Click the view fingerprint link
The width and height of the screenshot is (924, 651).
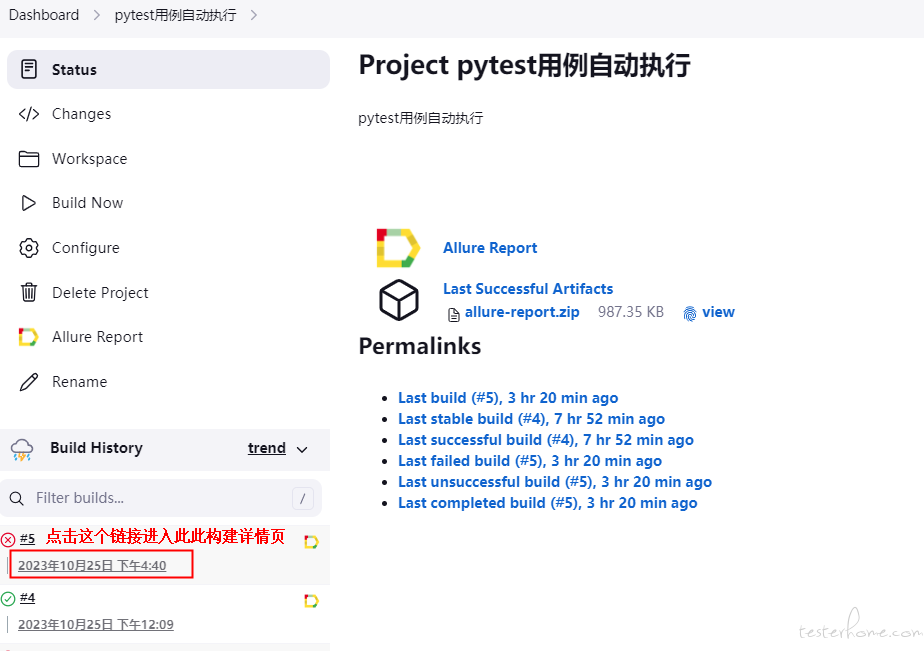click(718, 312)
